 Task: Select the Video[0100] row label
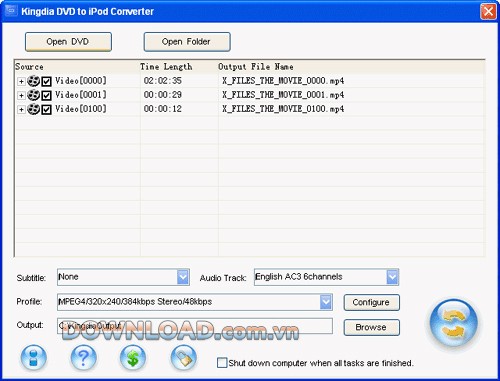(x=81, y=109)
